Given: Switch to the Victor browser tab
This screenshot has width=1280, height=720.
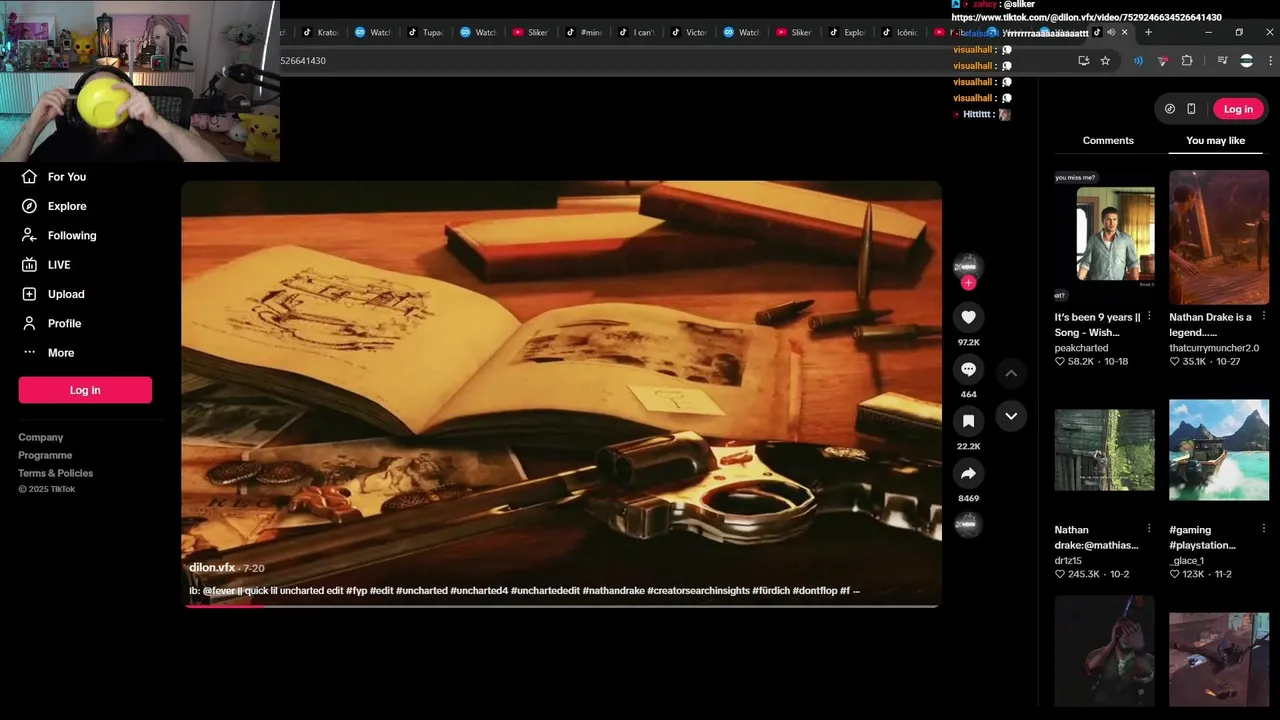Looking at the screenshot, I should click(x=688, y=32).
